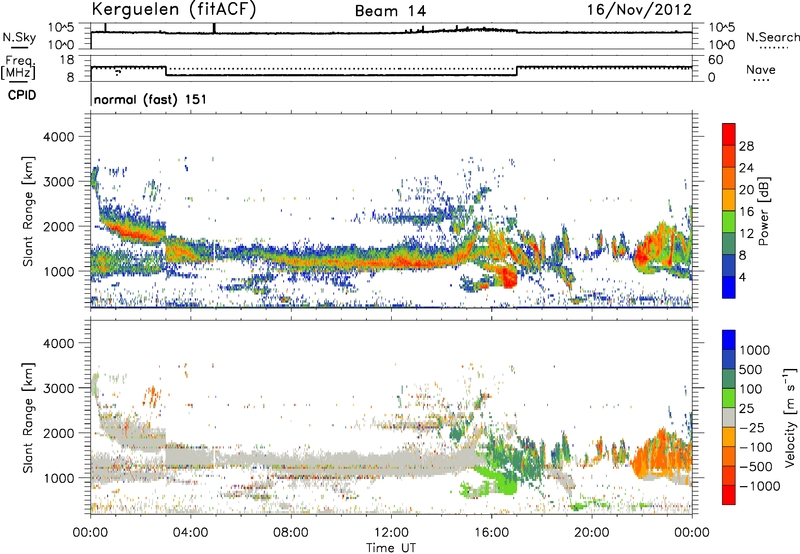
Task: Click the -500 value on the Velocity colorbar
Action: [755, 467]
